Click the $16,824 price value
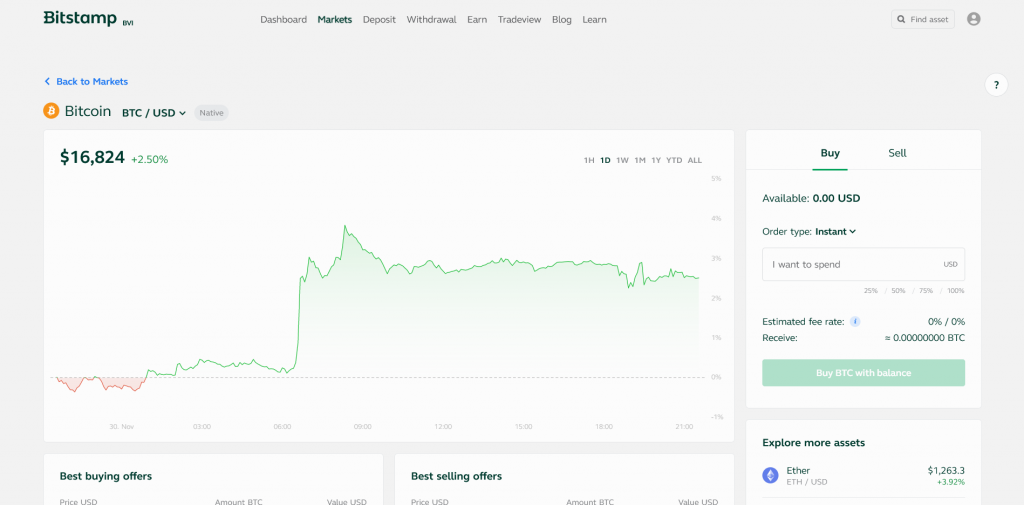 coord(92,157)
